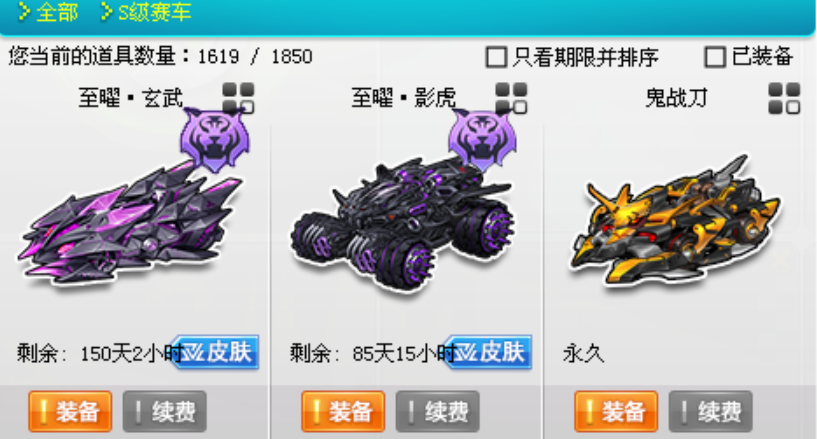This screenshot has height=439, width=817.
Task: Enable the 已装备 filter checkbox
Action: tap(715, 57)
